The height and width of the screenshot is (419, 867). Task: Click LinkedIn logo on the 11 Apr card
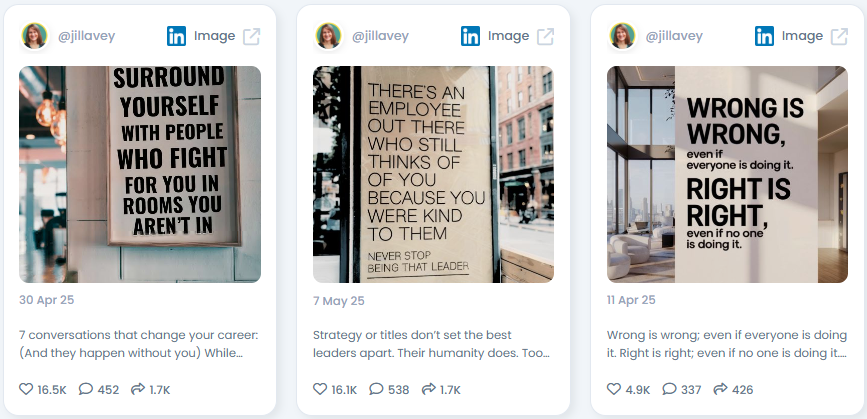pyautogui.click(x=764, y=36)
